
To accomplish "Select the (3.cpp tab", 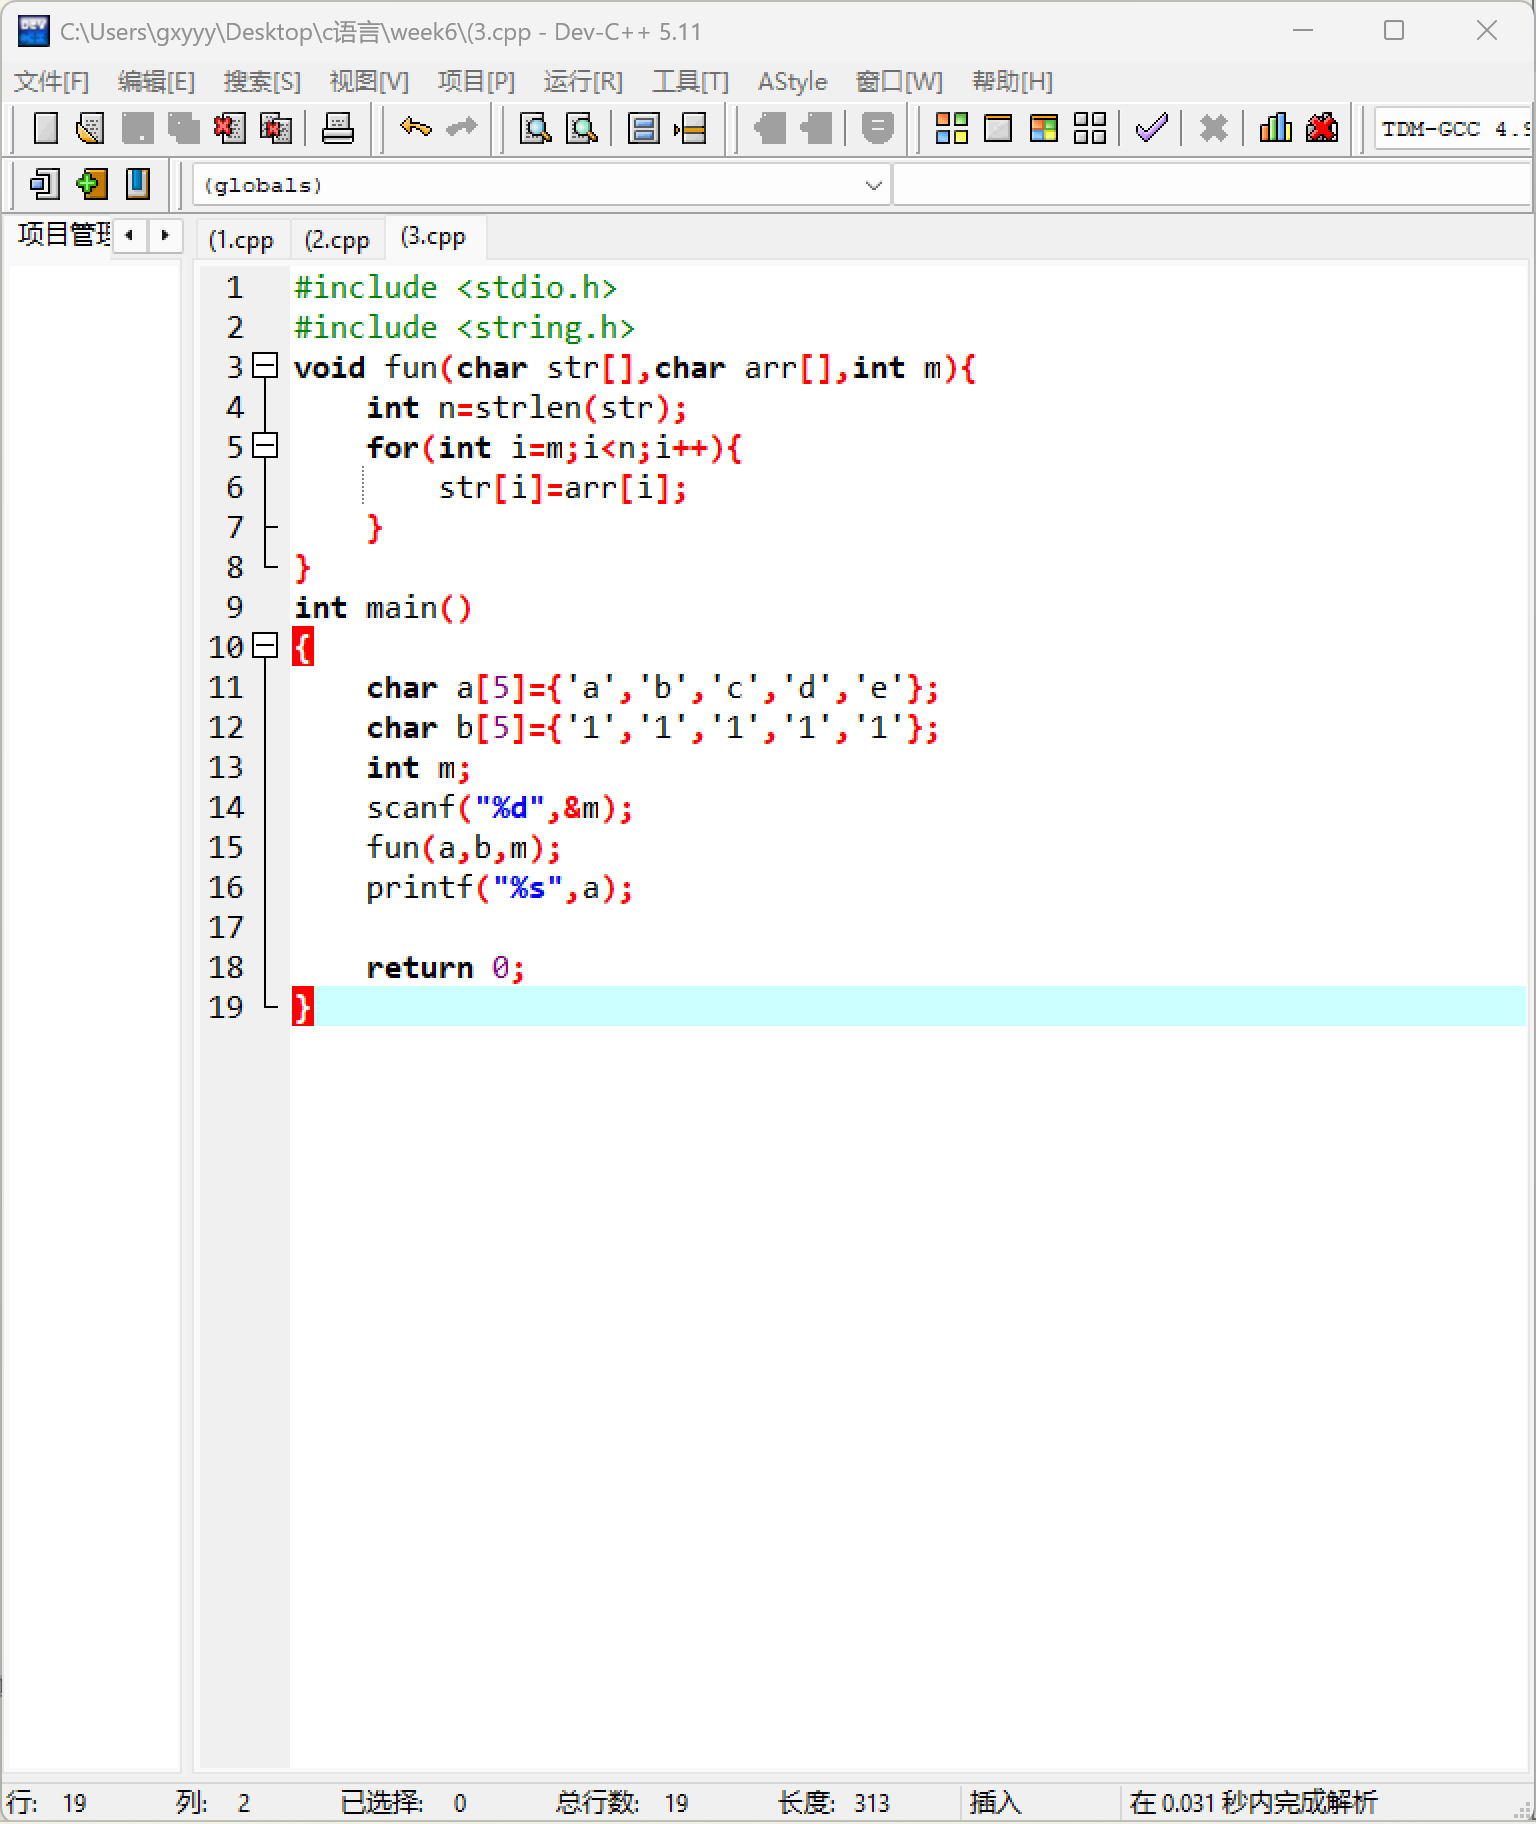I will click(x=434, y=237).
